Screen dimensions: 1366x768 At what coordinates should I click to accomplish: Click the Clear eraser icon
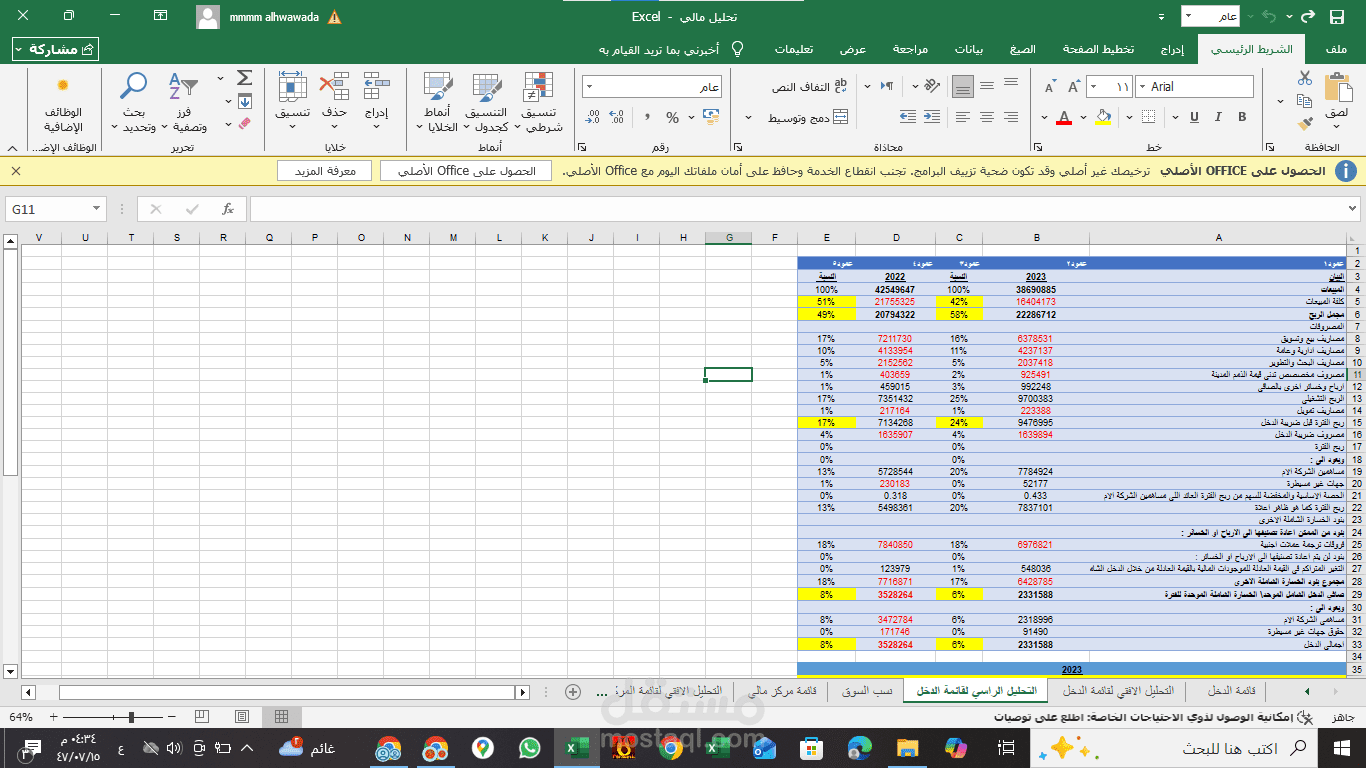pos(244,124)
